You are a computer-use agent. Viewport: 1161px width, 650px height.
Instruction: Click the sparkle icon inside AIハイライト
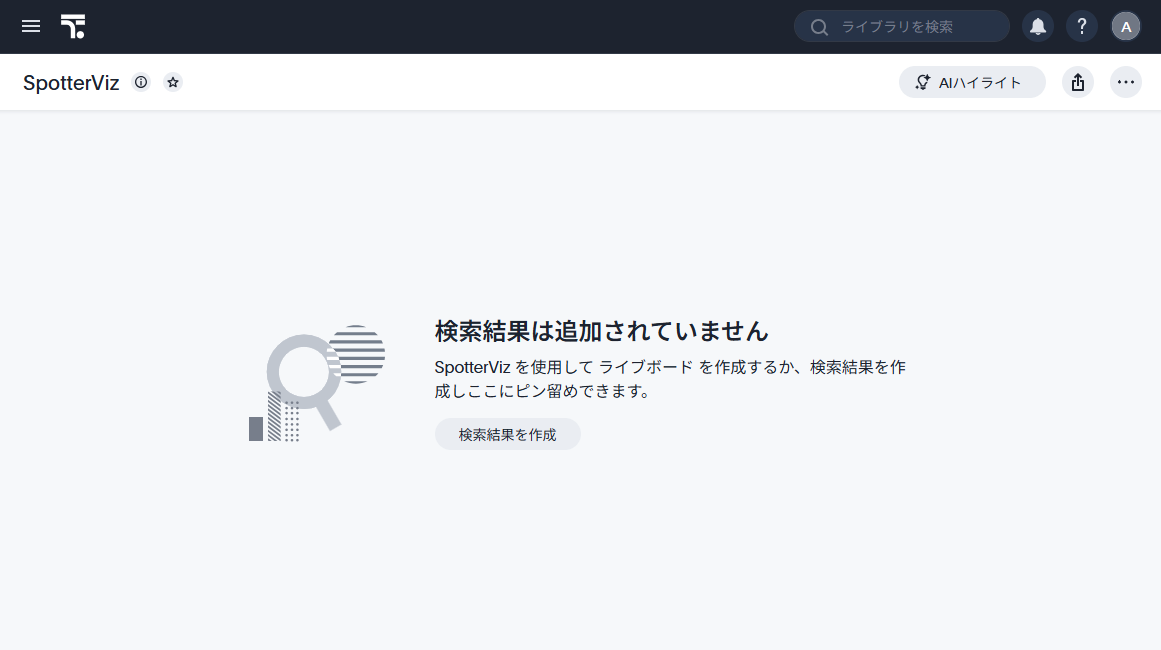(x=923, y=82)
